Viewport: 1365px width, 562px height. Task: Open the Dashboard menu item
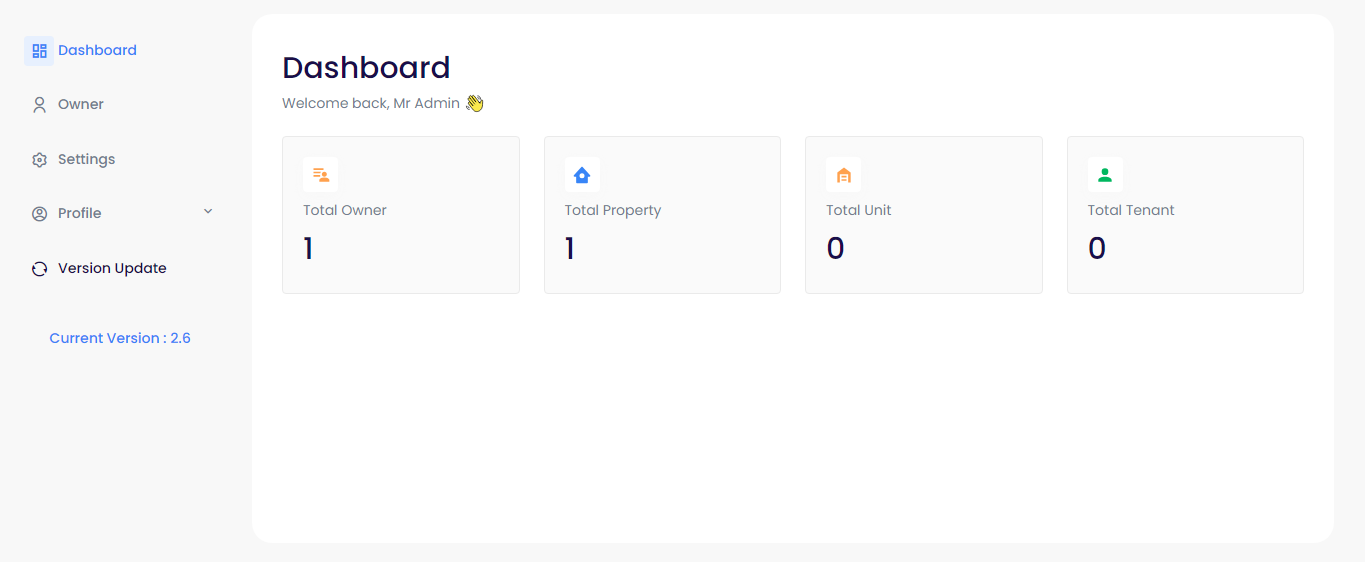(97, 50)
